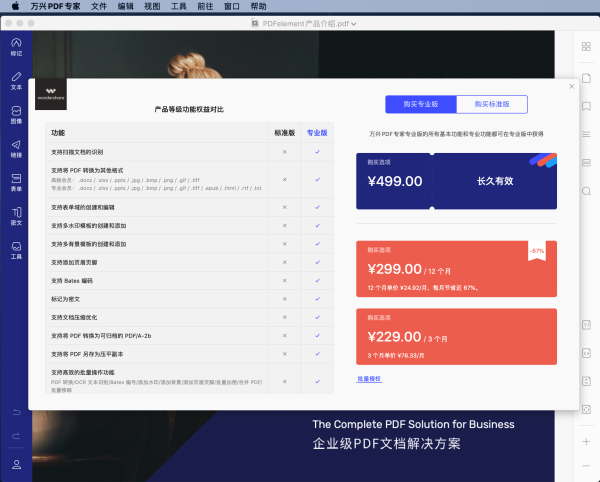Click the 标准版 column header
The width and height of the screenshot is (600, 482).
tap(285, 133)
